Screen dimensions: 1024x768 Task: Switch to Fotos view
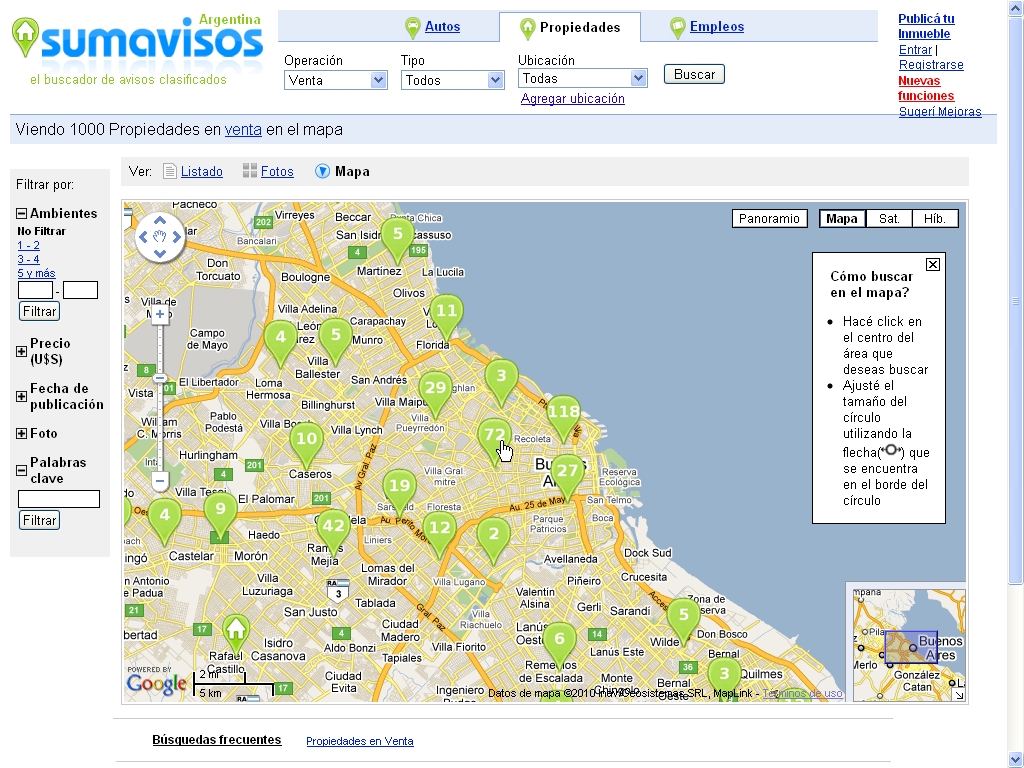(277, 172)
